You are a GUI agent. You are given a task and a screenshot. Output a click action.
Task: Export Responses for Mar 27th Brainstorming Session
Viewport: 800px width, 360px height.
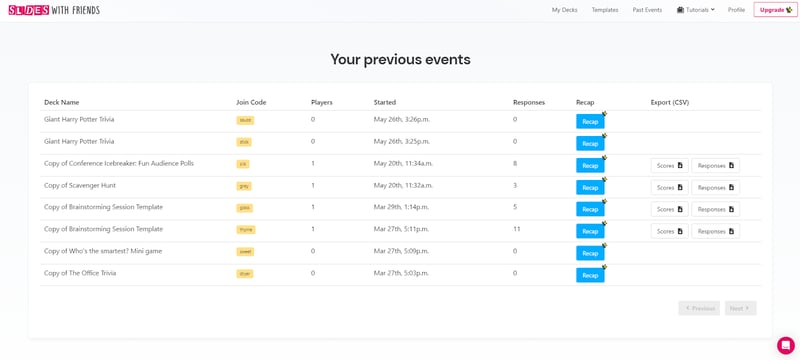715,231
